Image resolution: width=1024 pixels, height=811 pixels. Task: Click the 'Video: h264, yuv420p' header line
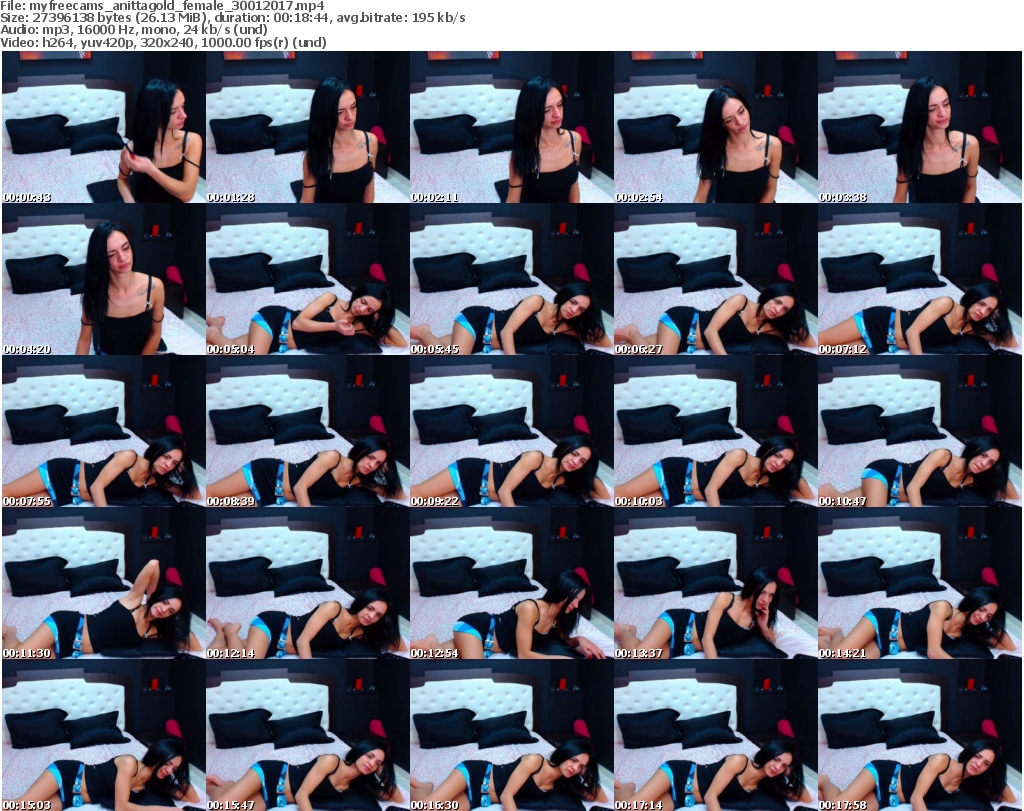163,42
